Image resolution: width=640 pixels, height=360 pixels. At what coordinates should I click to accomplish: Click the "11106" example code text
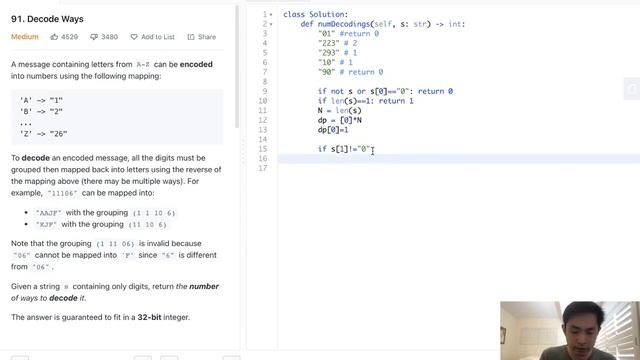click(x=62, y=193)
